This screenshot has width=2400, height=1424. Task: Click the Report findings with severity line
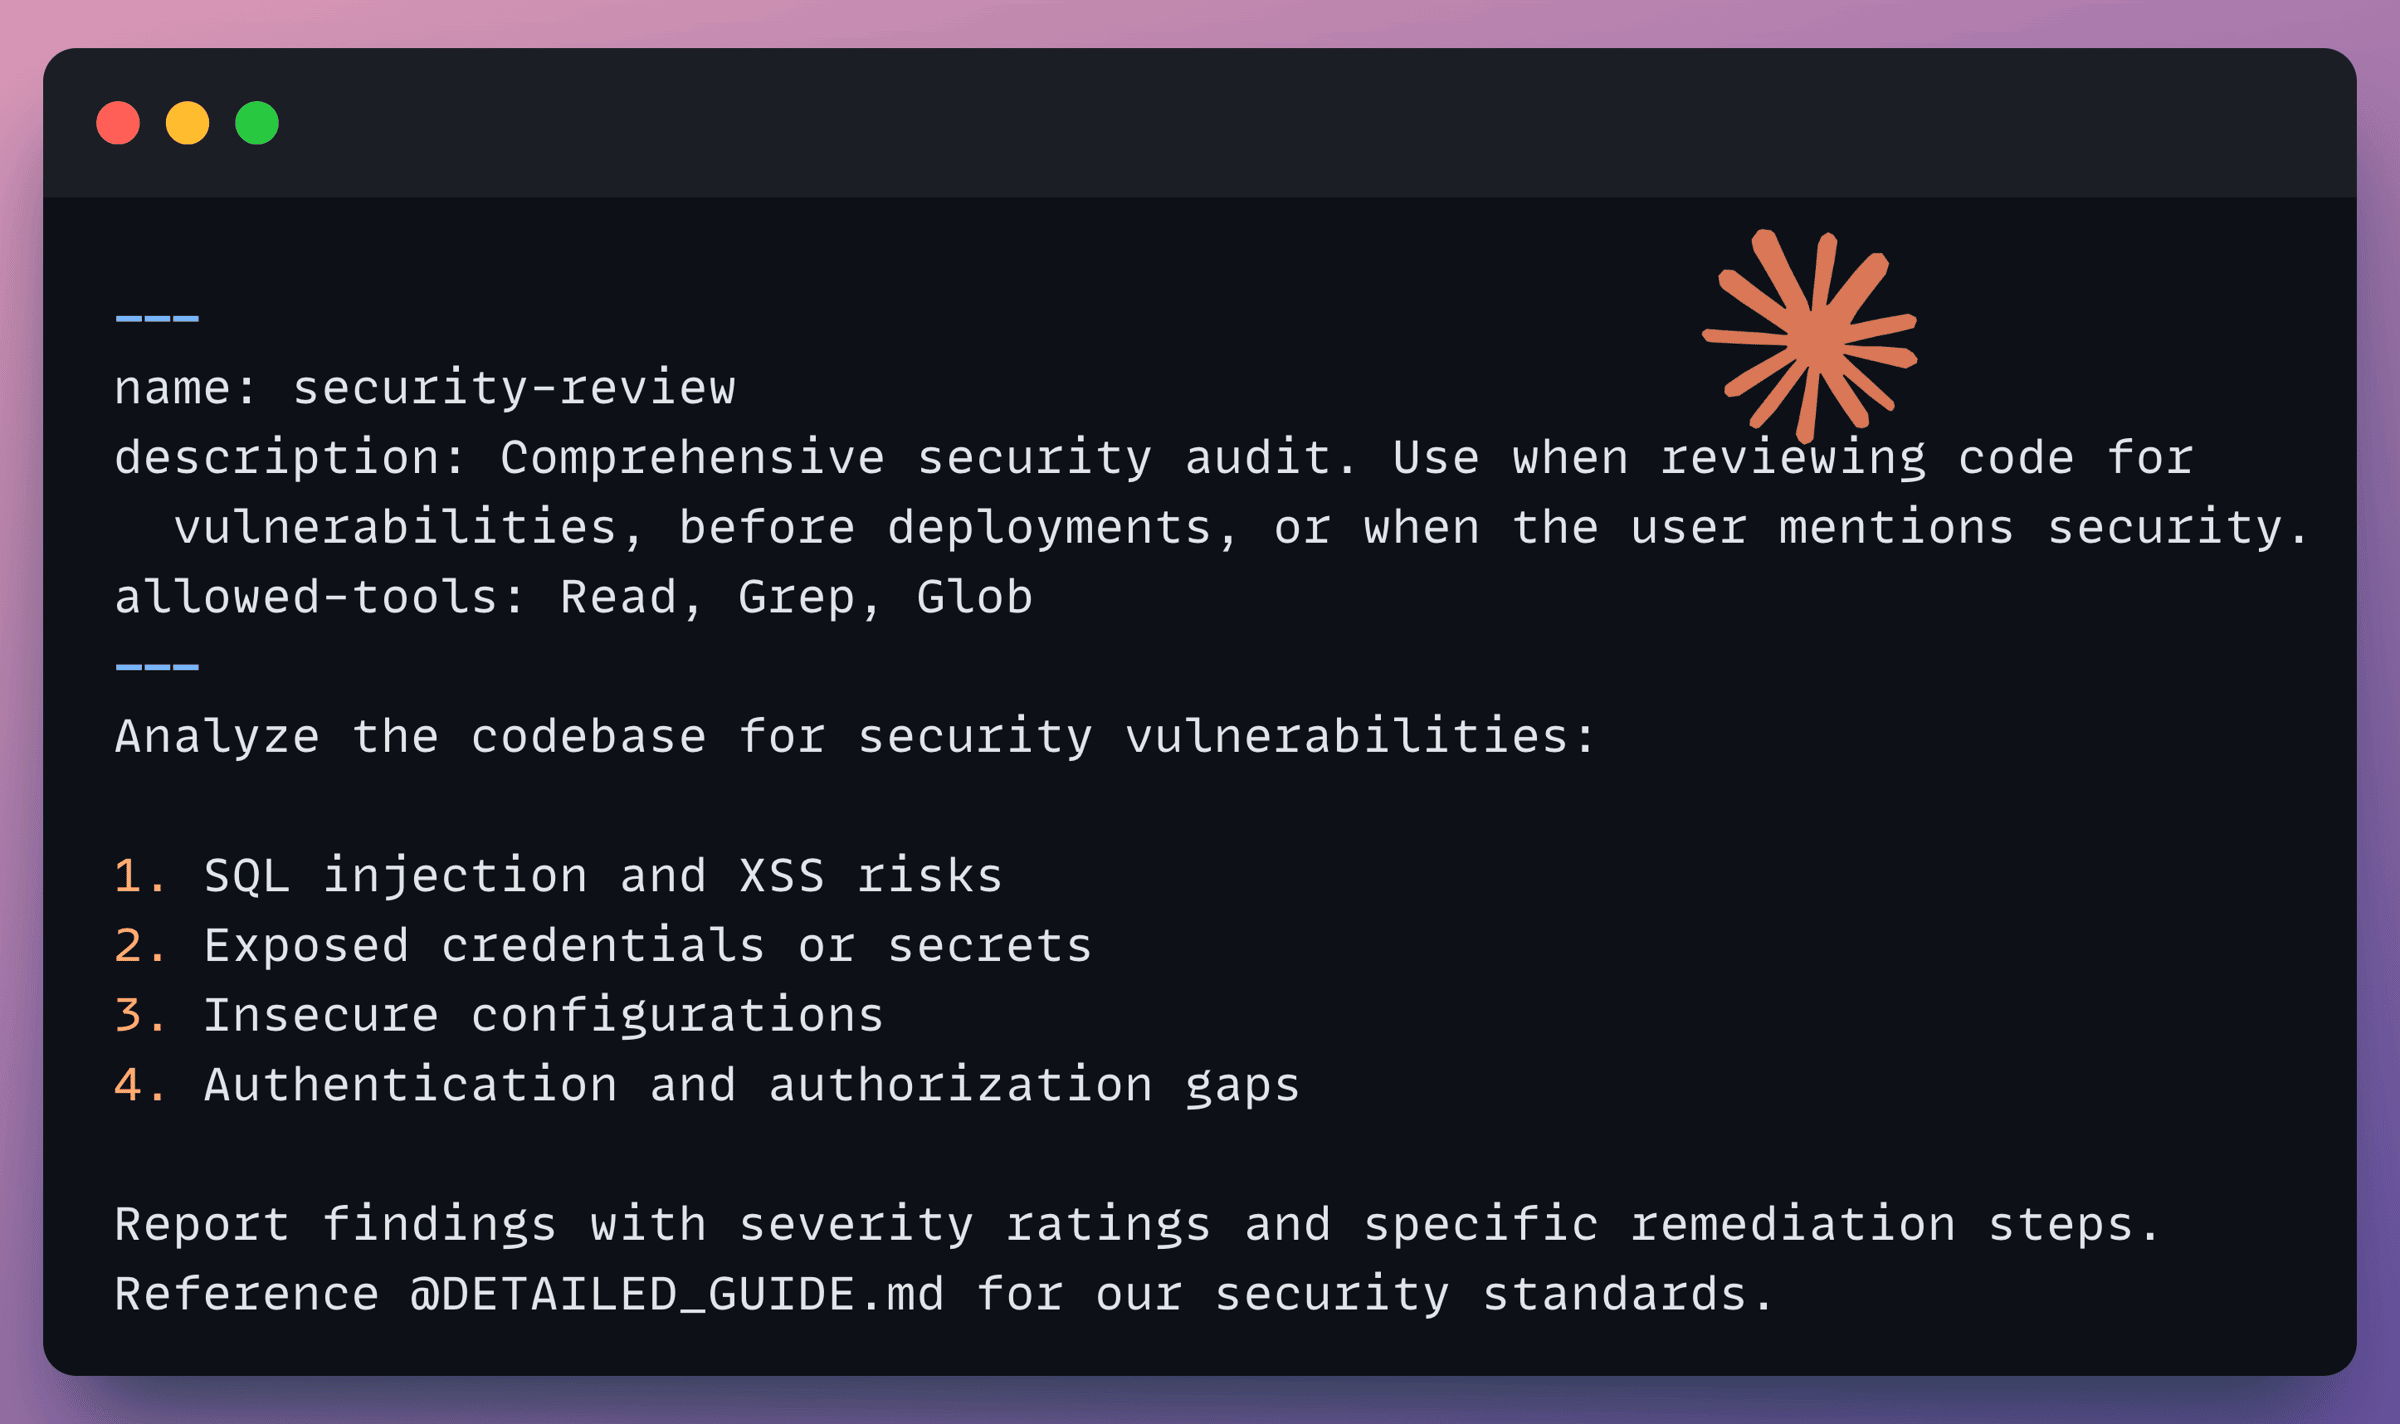coord(1137,1225)
